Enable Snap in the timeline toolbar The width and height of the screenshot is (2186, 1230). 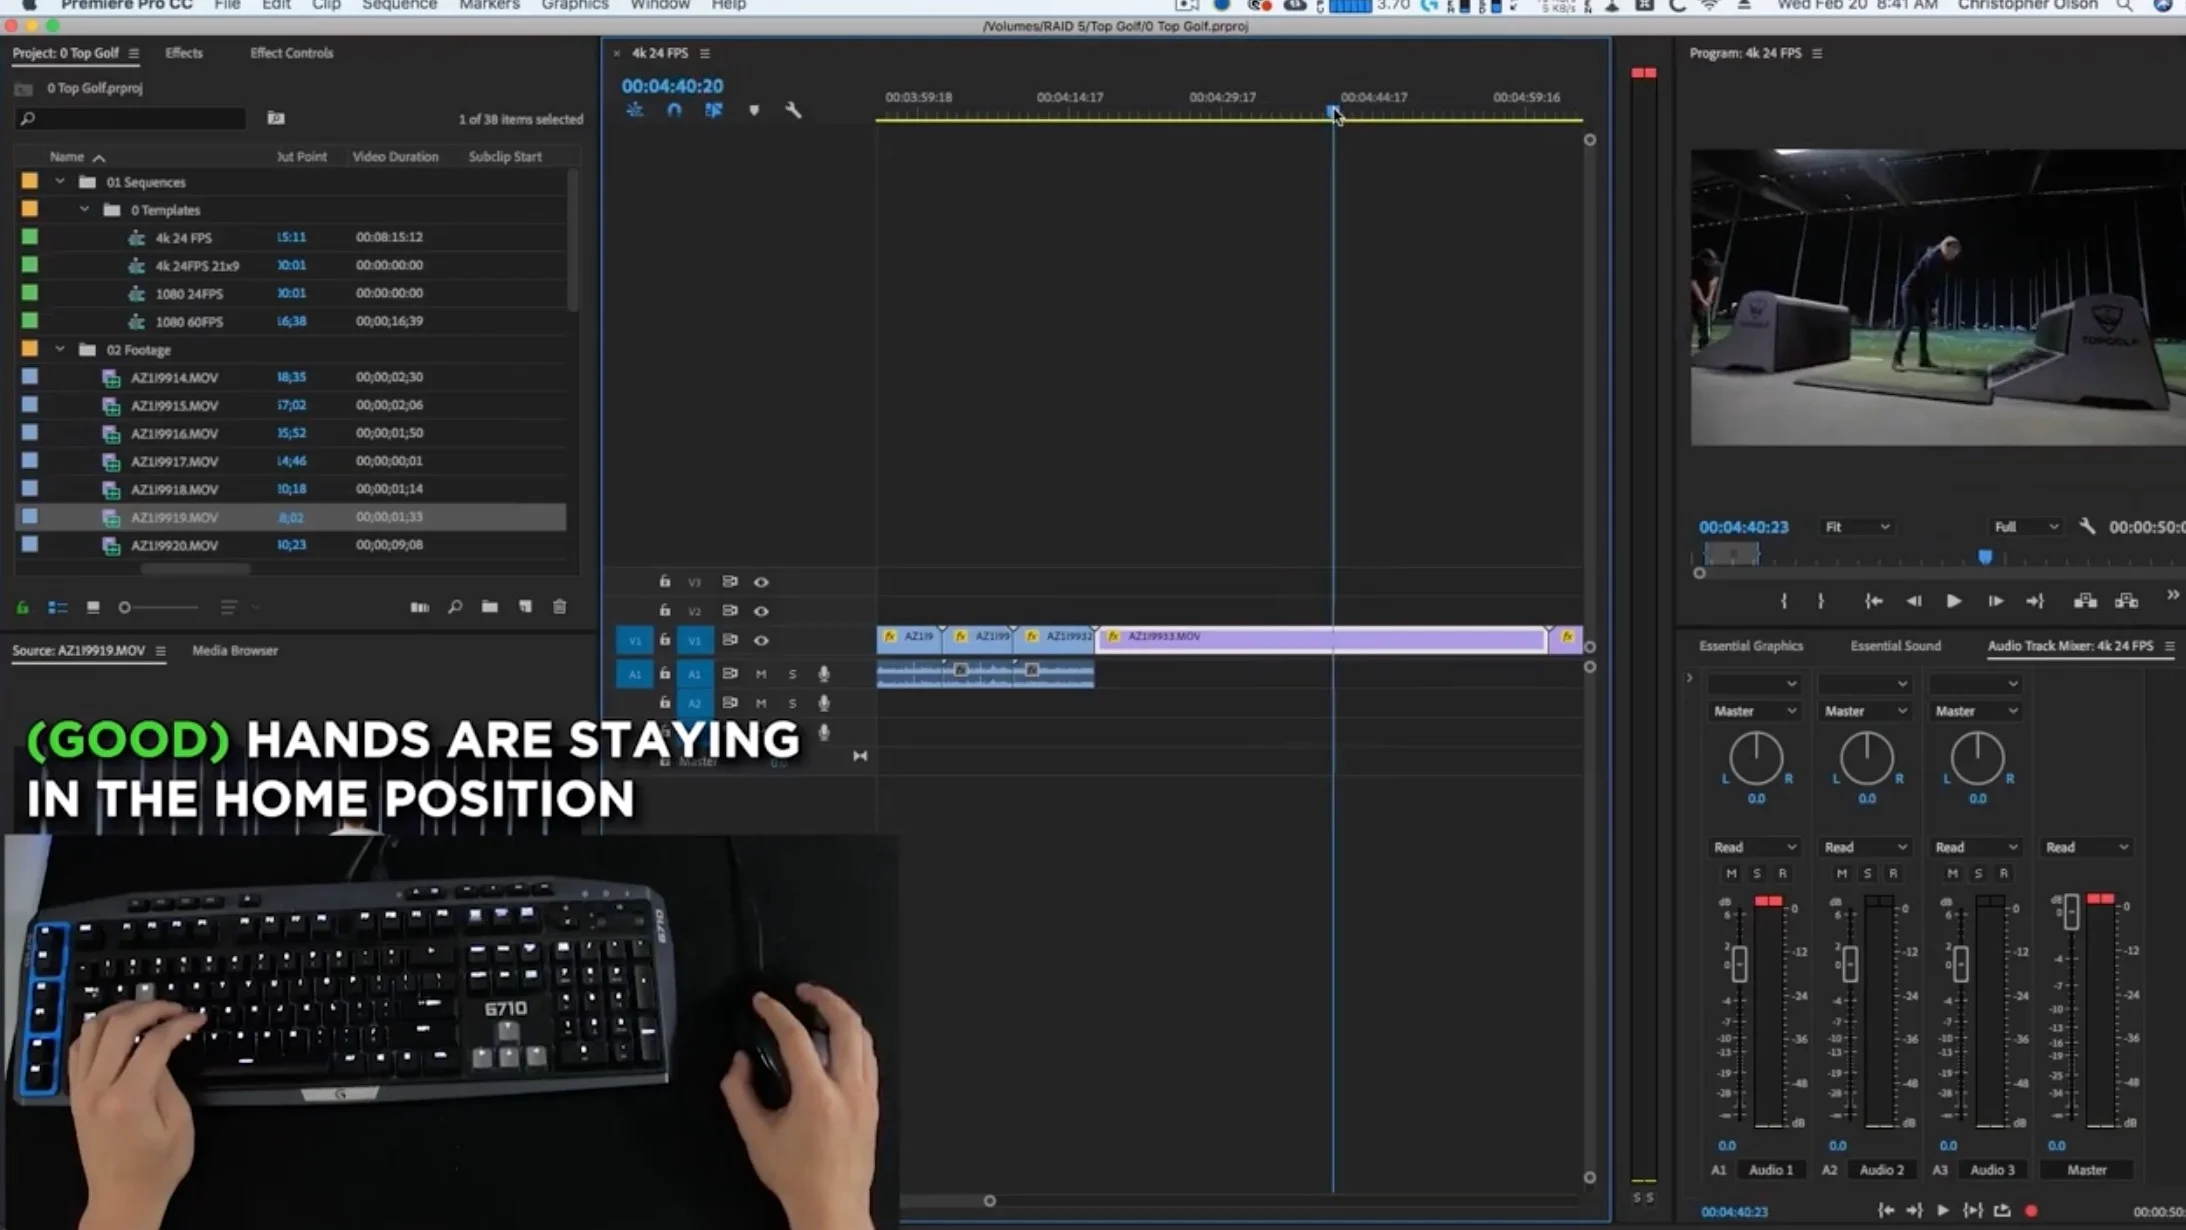coord(672,110)
